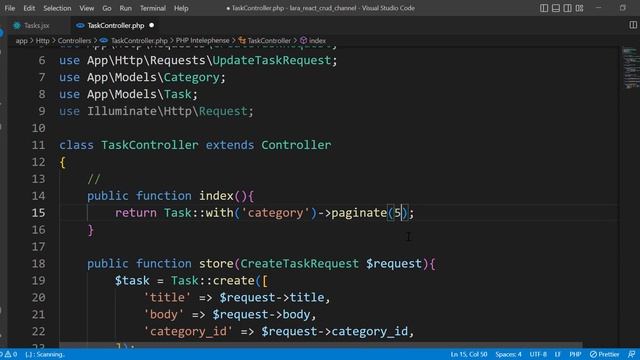Select language mode PHP
Screen dimensions: 640x360
[x=575, y=354]
